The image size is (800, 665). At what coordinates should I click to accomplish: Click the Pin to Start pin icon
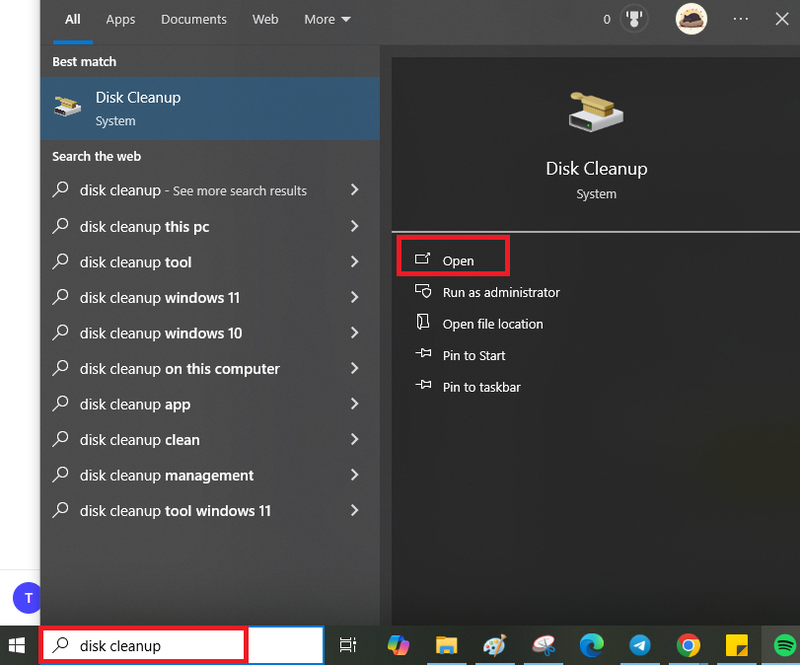click(x=423, y=353)
